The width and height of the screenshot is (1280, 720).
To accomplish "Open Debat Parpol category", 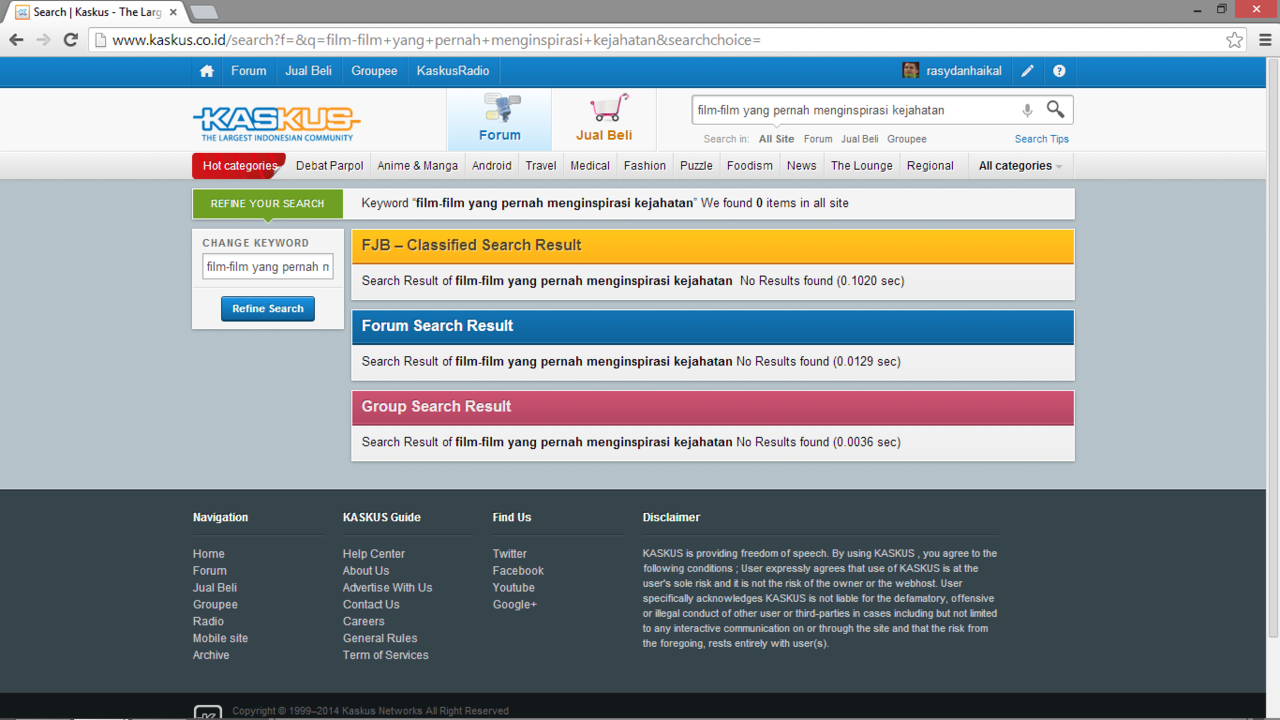I will [x=330, y=166].
